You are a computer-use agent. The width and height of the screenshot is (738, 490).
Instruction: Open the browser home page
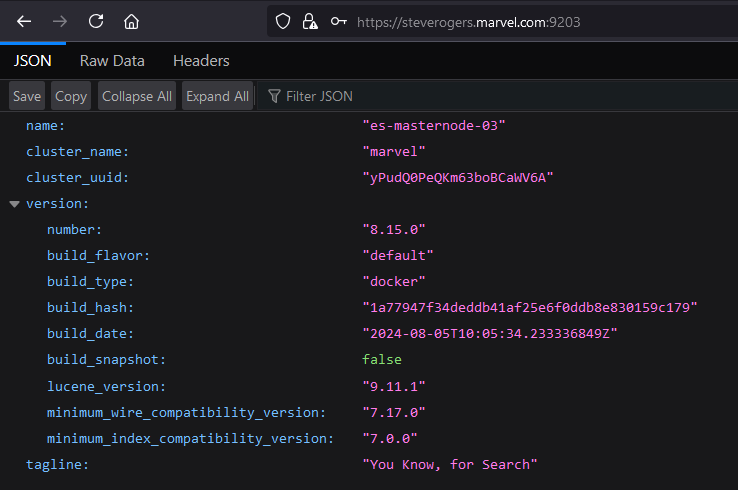point(131,22)
